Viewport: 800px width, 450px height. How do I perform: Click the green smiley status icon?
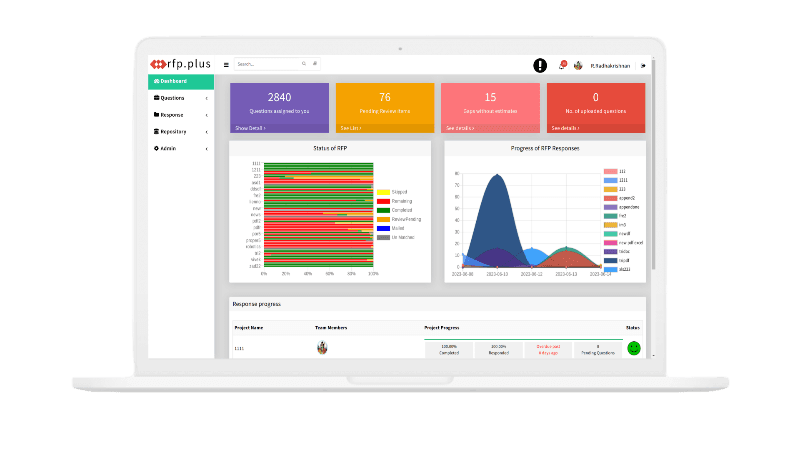[x=633, y=348]
